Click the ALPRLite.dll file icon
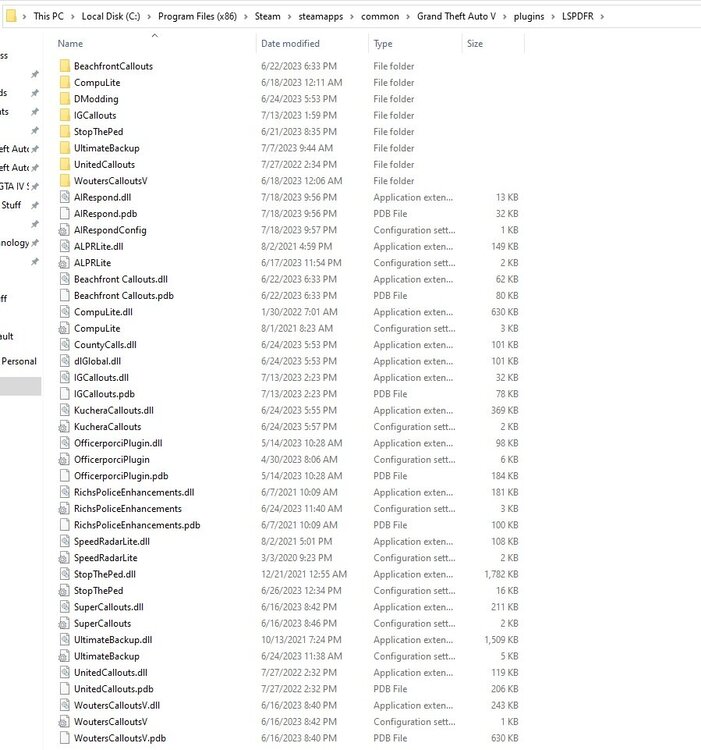 [65, 246]
